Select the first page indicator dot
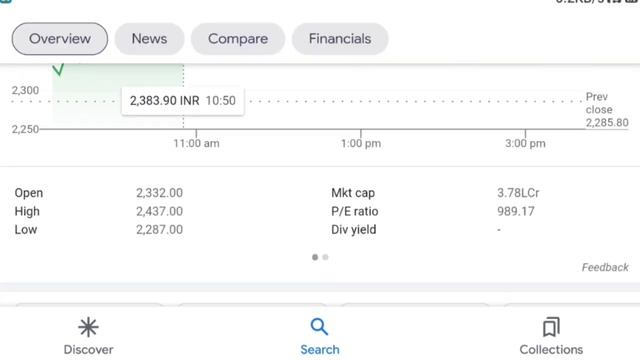Screen dimensions: 640x360 click(315, 257)
